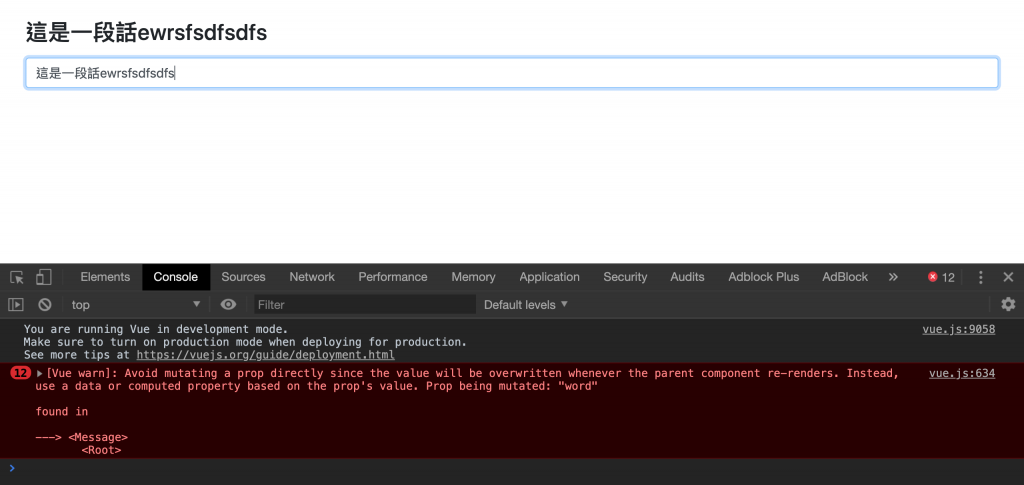Open the Adblock Plus tab
The height and width of the screenshot is (485, 1024).
click(x=763, y=277)
